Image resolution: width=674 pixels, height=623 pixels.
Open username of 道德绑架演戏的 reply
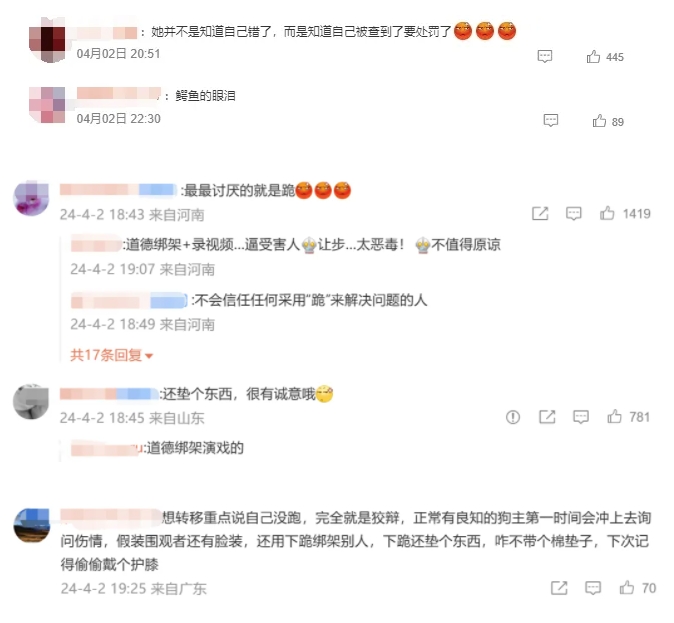(x=107, y=448)
